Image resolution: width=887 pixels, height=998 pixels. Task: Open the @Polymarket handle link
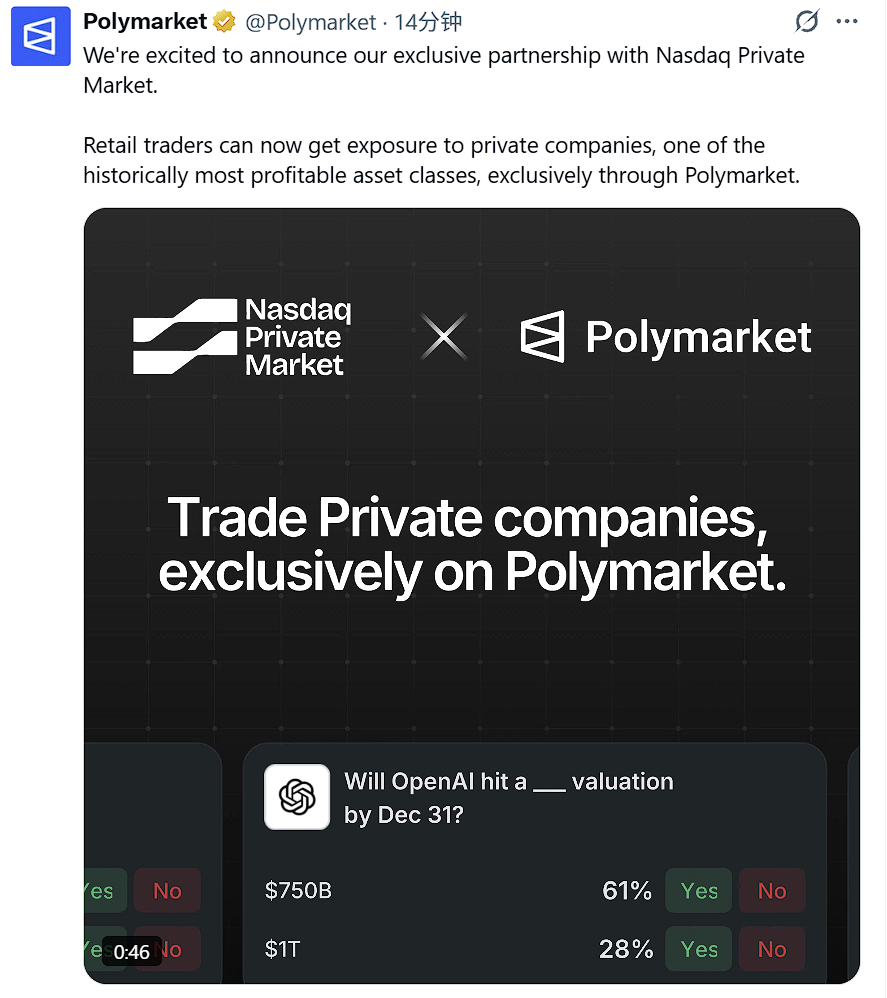click(311, 22)
